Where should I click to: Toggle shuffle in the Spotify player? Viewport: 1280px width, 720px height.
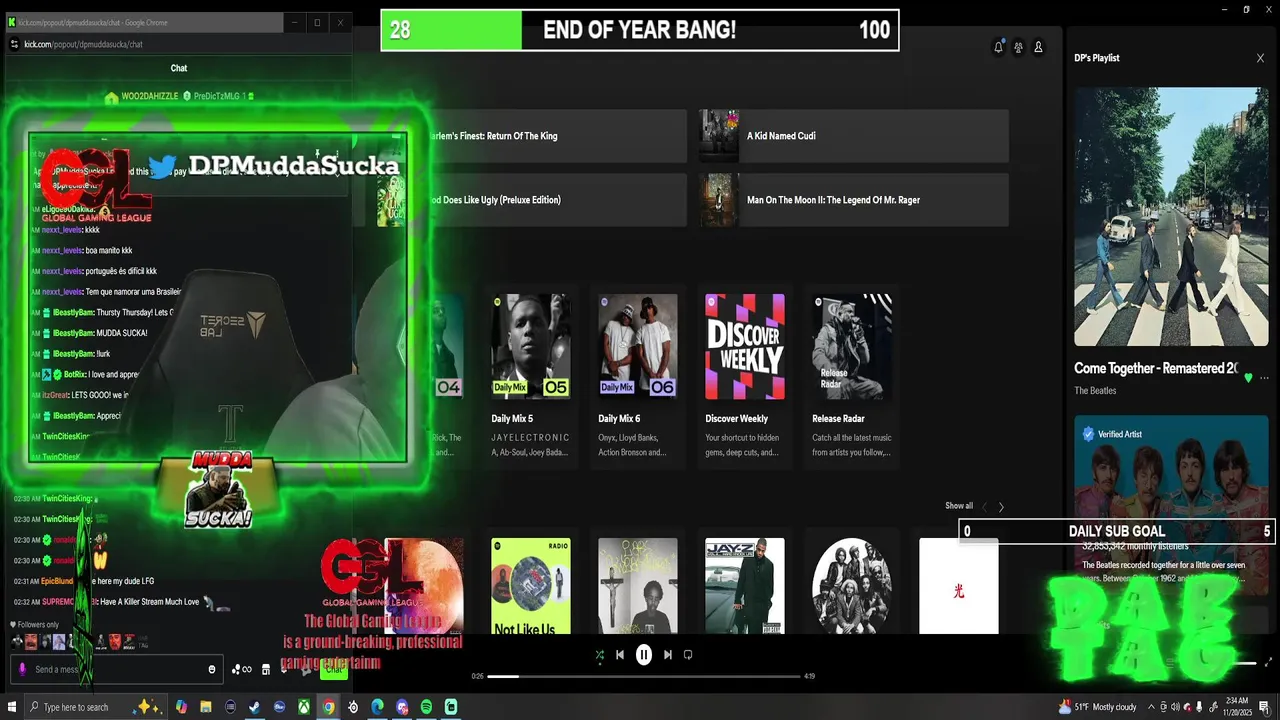click(599, 655)
